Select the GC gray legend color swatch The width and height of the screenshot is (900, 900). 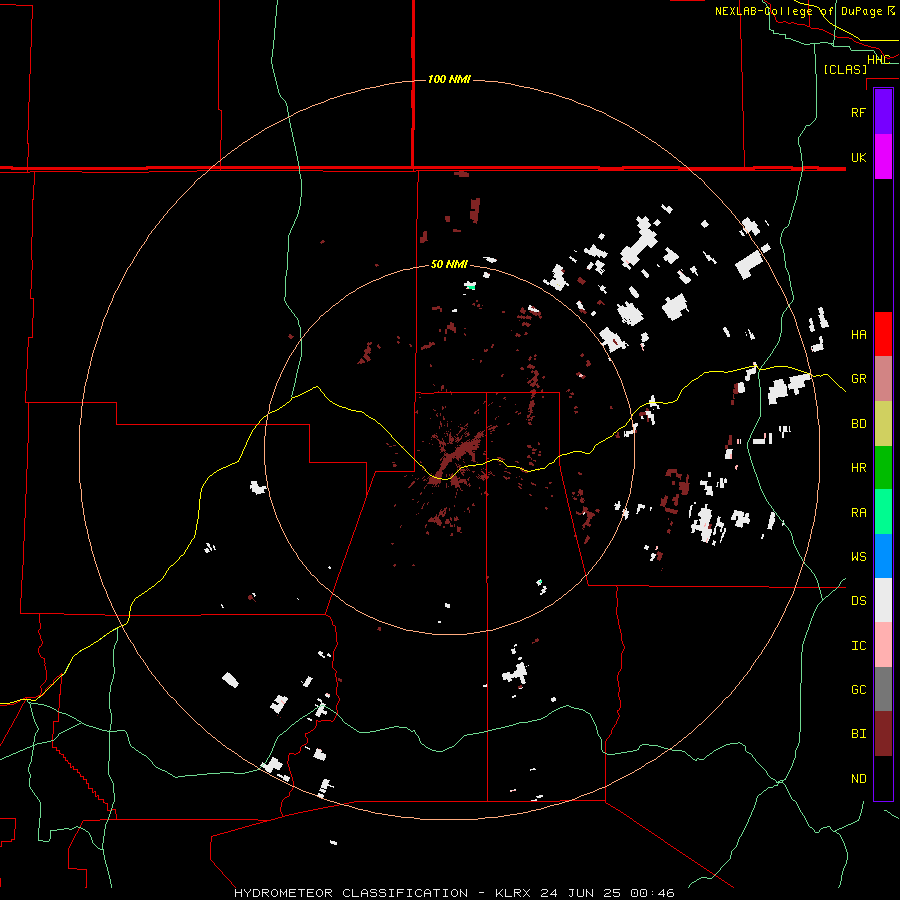(883, 689)
